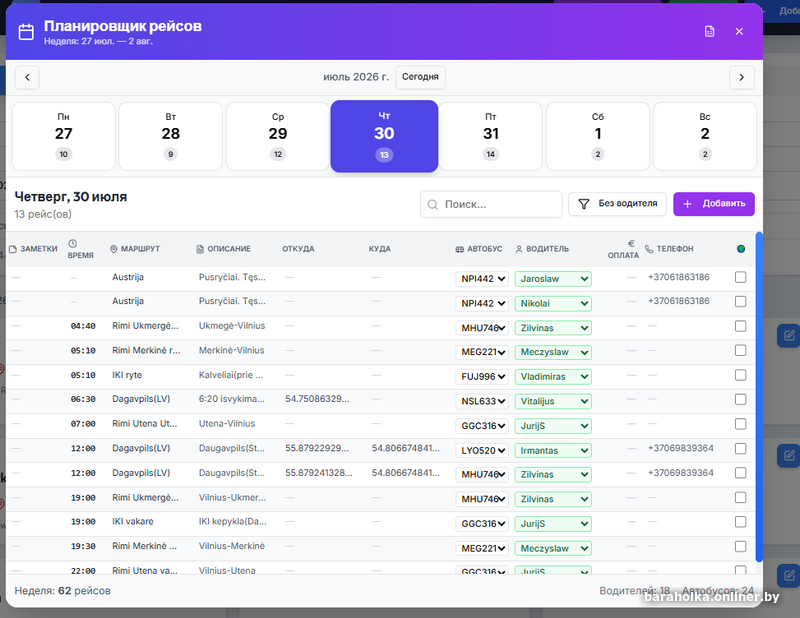Open bus dropdown showing FUJ996

click(x=482, y=377)
